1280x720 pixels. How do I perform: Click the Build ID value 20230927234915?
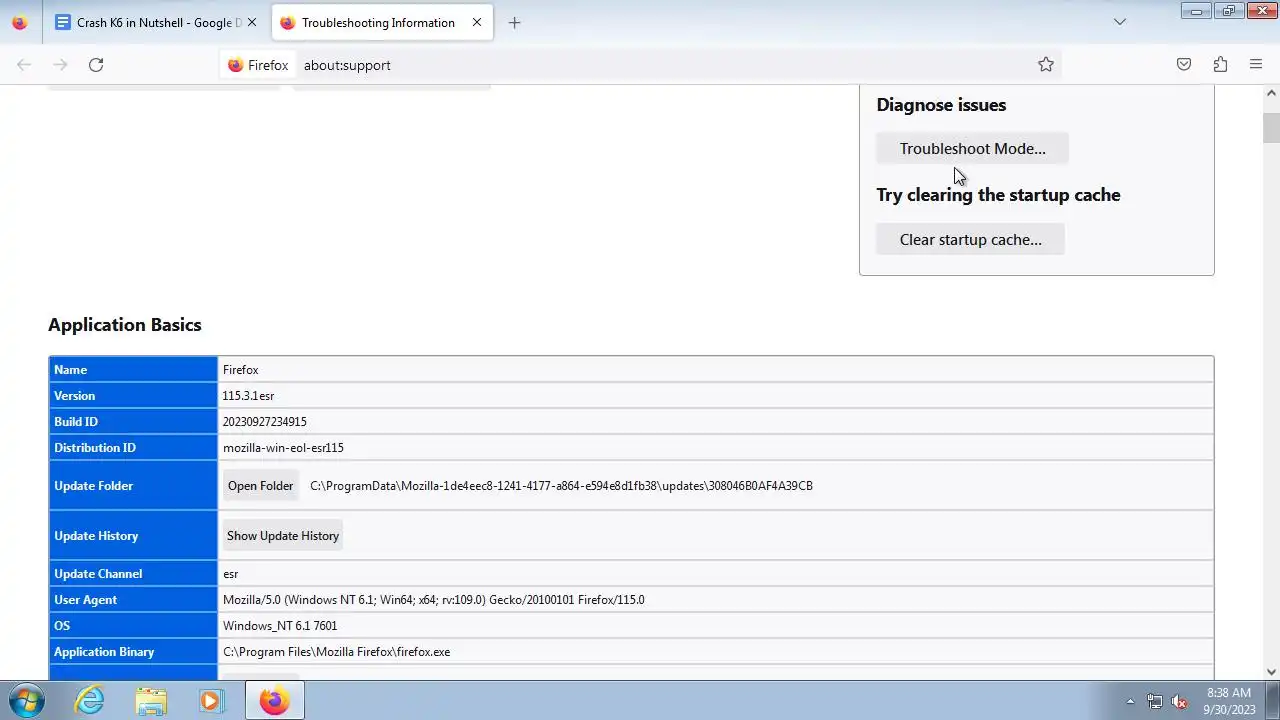tap(265, 422)
